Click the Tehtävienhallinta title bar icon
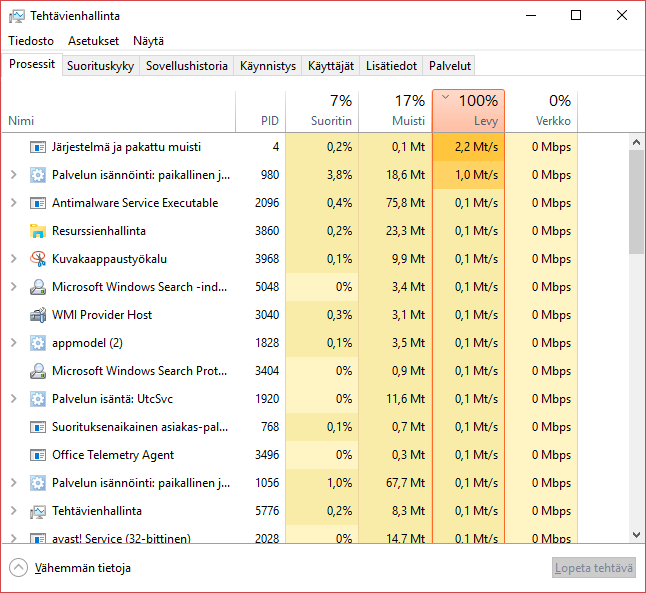The width and height of the screenshot is (646, 593). pyautogui.click(x=17, y=16)
